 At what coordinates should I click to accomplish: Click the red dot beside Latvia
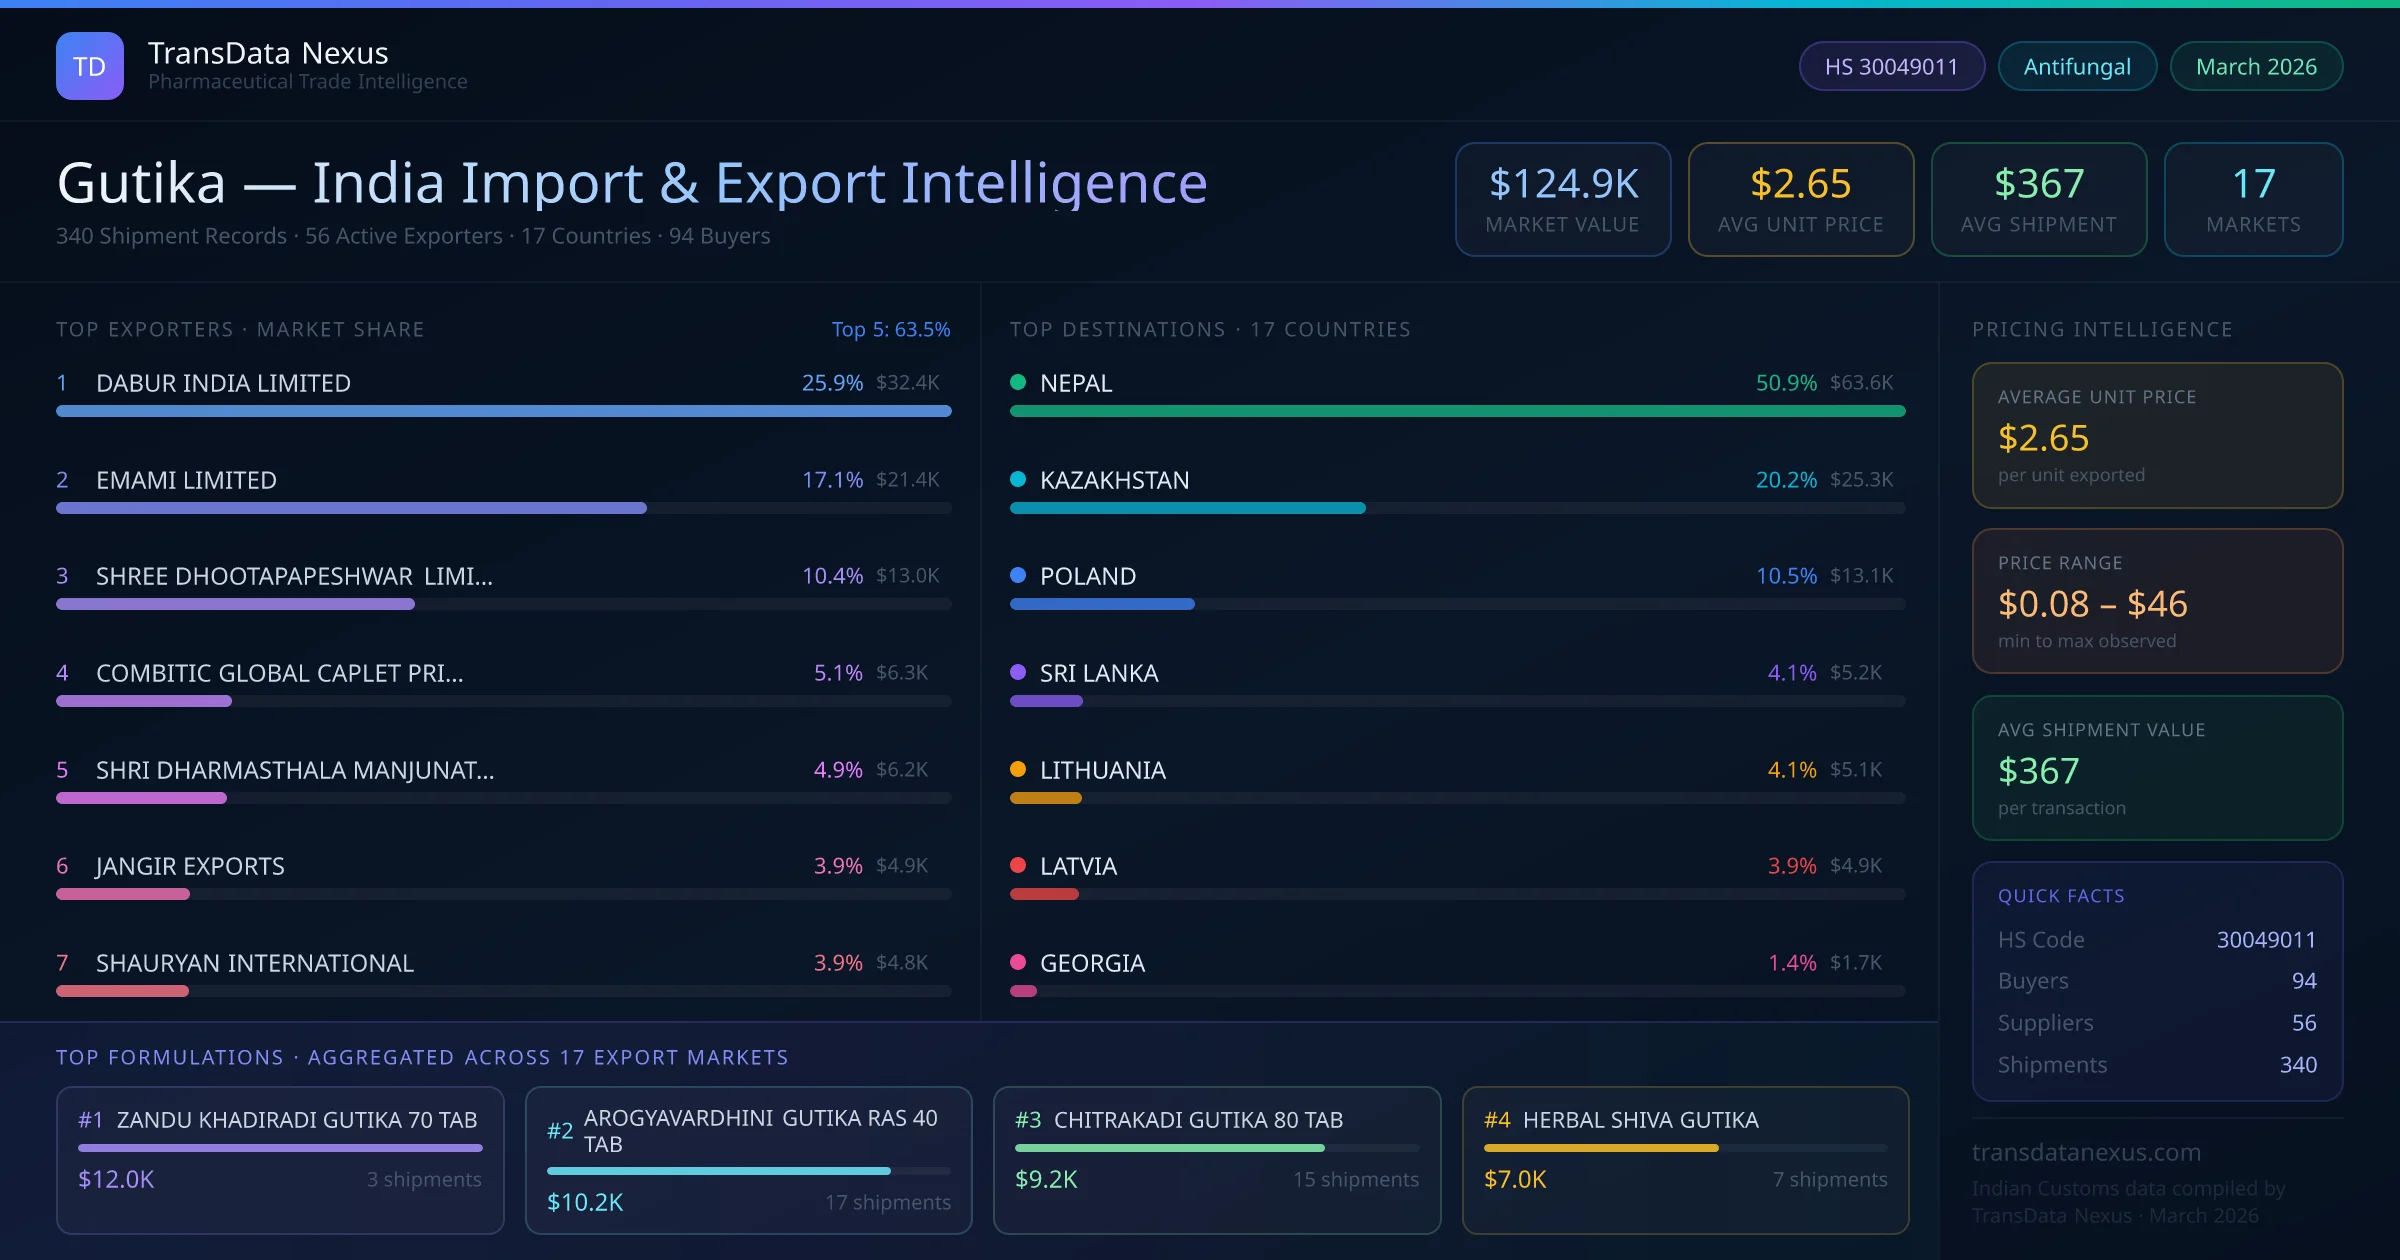tap(1018, 865)
